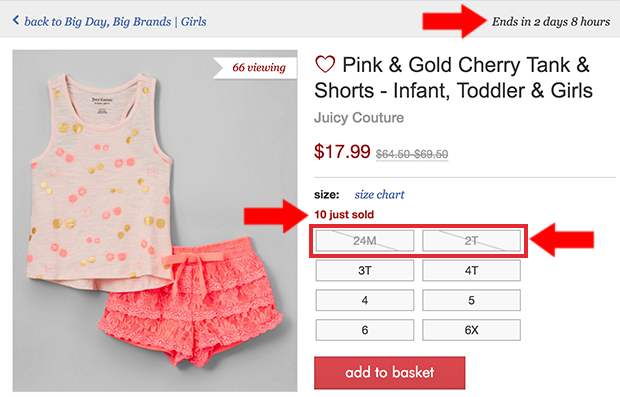Choose size 5 option

[x=471, y=300]
